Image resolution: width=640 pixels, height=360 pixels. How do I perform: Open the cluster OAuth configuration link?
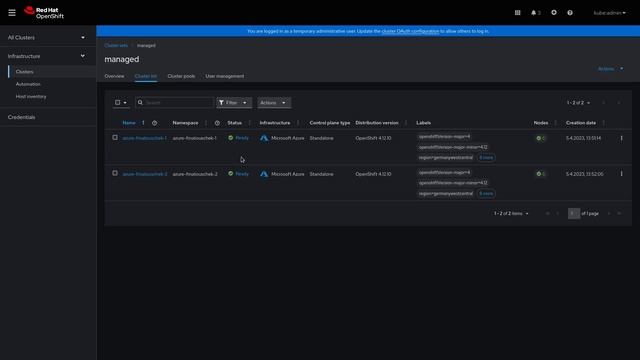coord(410,31)
